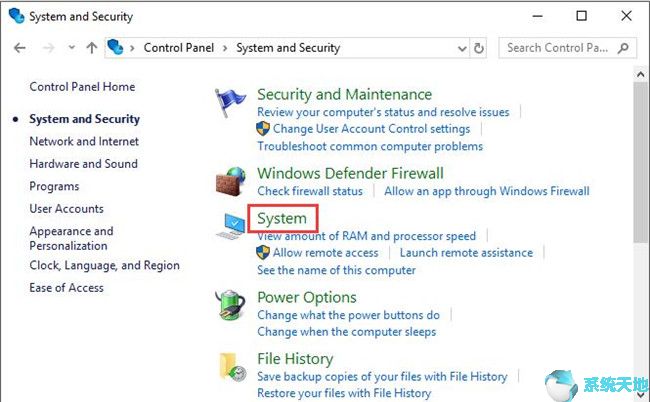This screenshot has height=402, width=650.
Task: Click the Security and Maintenance flag icon
Action: [232, 102]
